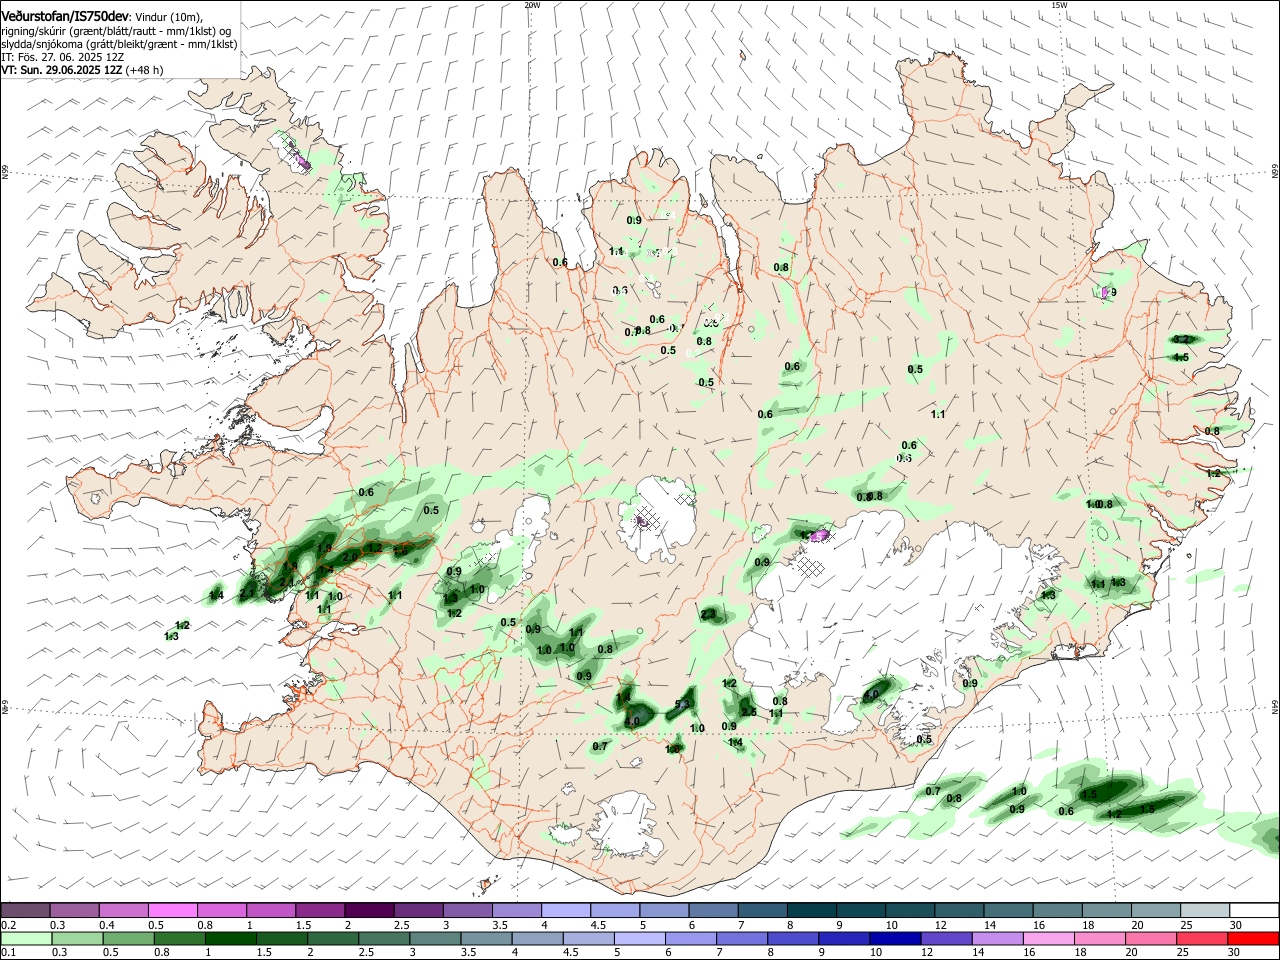Pick the grey-green swatch starting at 3 in green scale
The image size is (1280, 960).
[433, 938]
